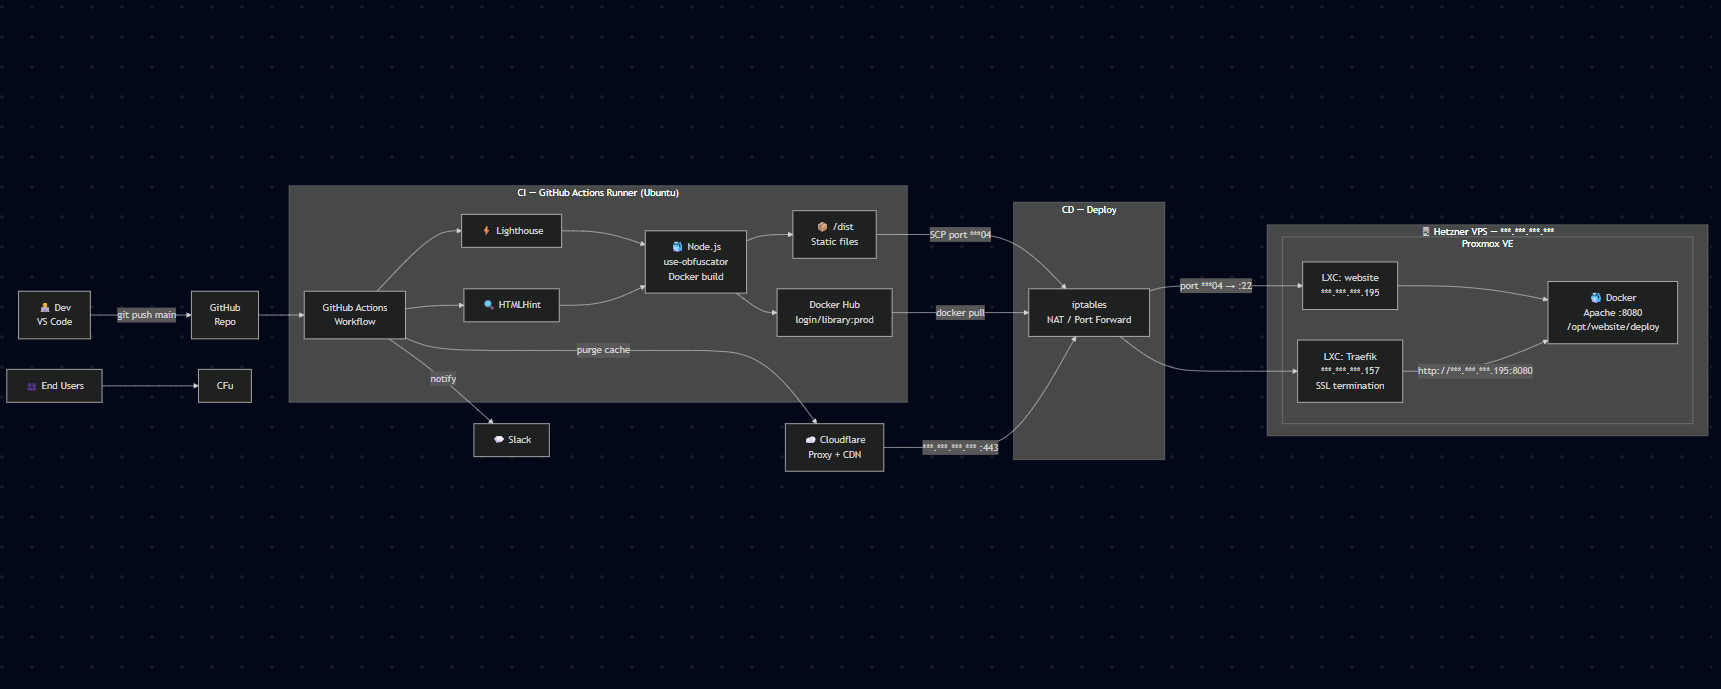Click the 'Apache :8080' text

pos(1613,313)
